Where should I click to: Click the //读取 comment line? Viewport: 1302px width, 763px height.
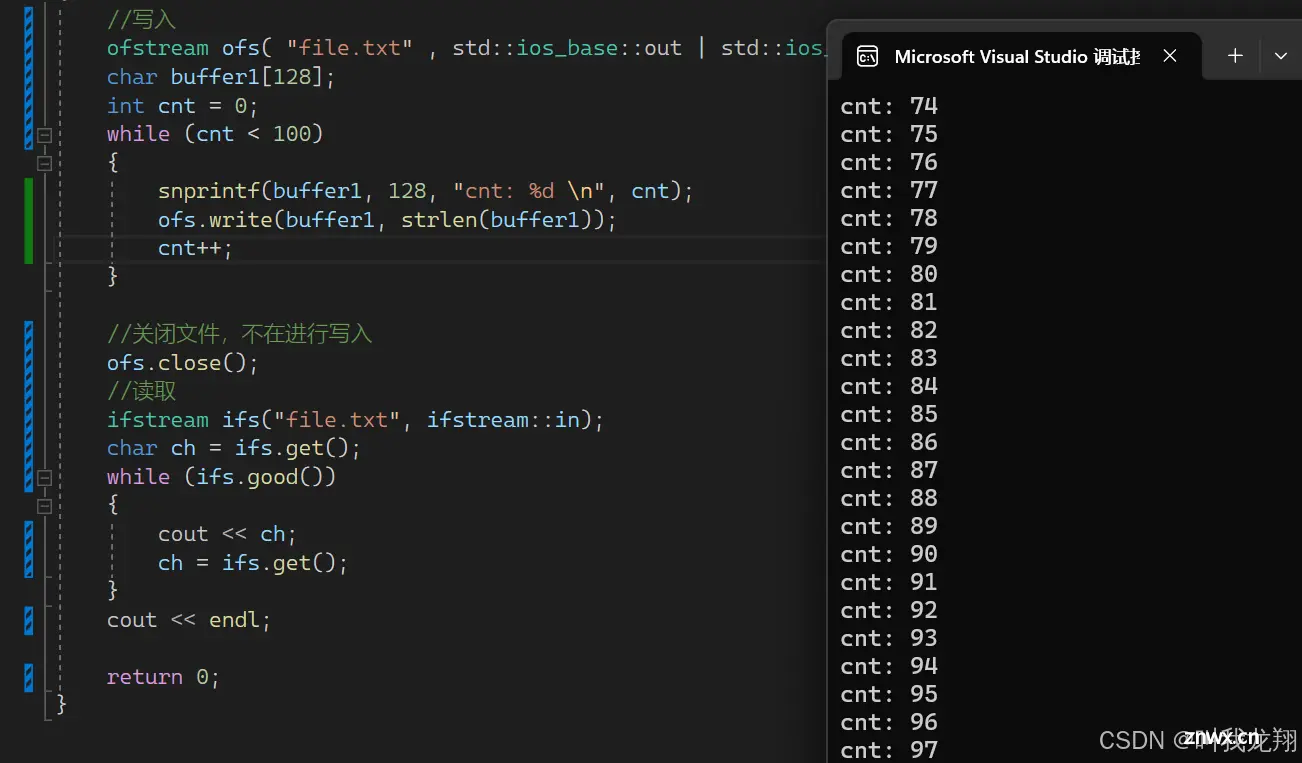pos(141,391)
